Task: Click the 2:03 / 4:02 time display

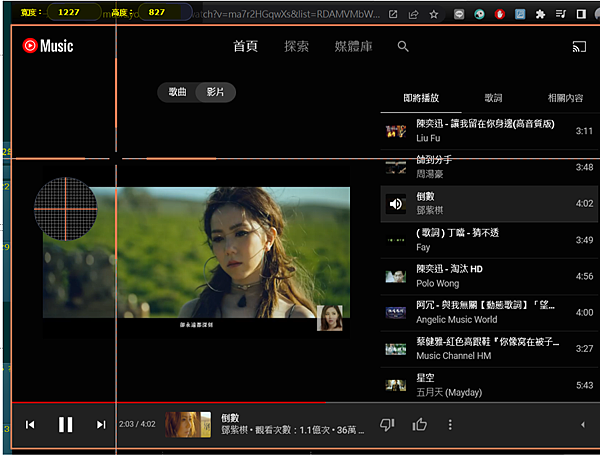Action: point(137,424)
